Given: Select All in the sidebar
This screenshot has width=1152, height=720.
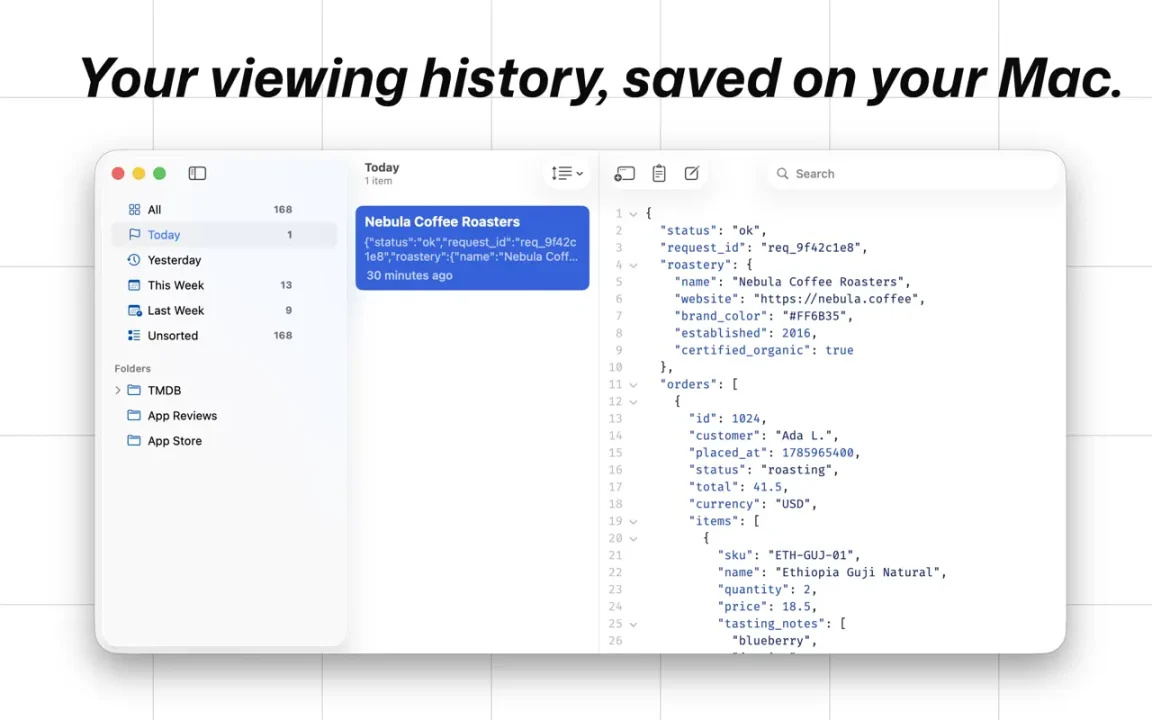Looking at the screenshot, I should tap(224, 209).
